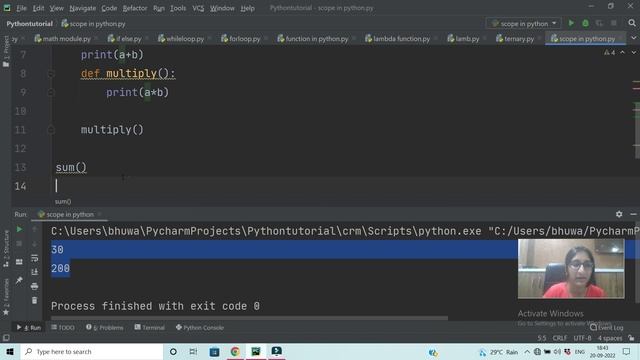Screen dimensions: 640x360
Task: Switch to the forloop.py tab
Action: 244,39
